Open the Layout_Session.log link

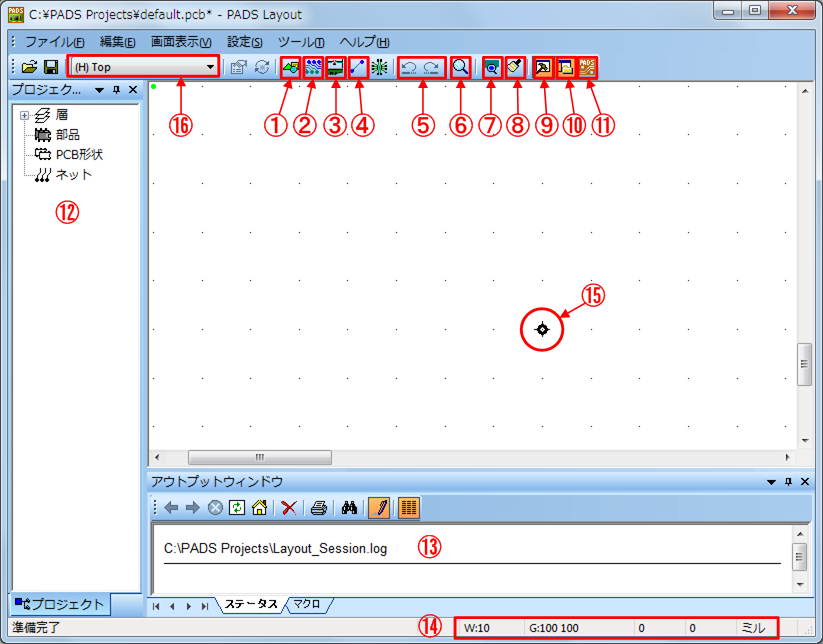[x=276, y=548]
